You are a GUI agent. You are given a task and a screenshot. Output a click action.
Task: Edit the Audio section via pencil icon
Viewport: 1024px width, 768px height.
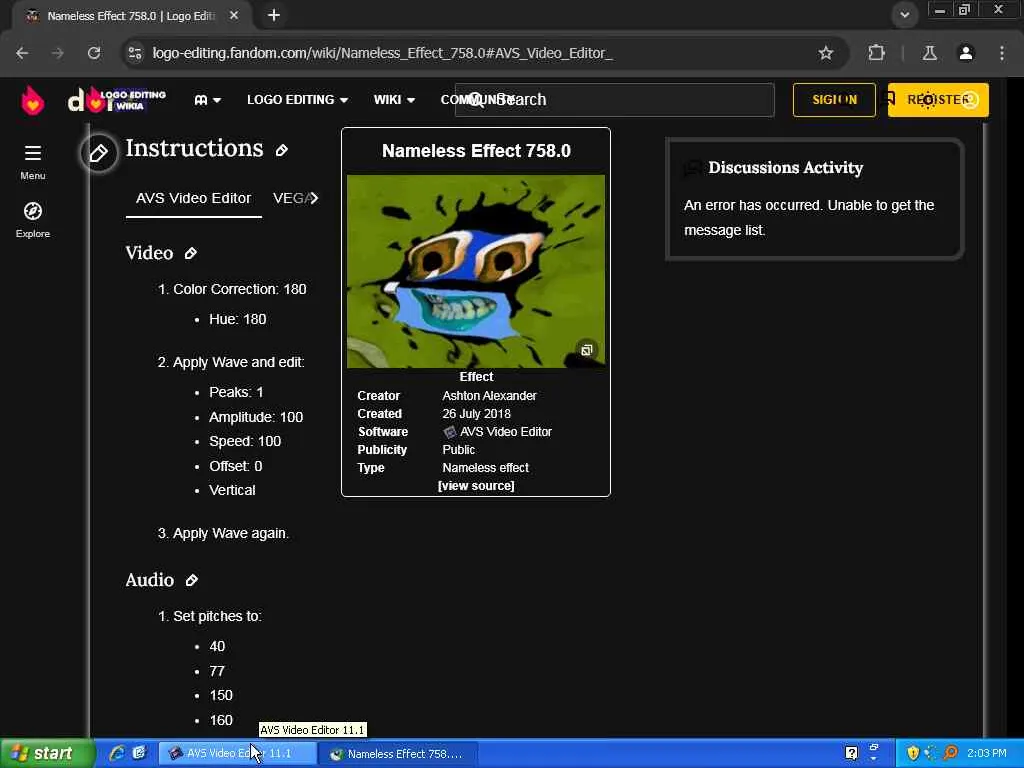pyautogui.click(x=191, y=580)
